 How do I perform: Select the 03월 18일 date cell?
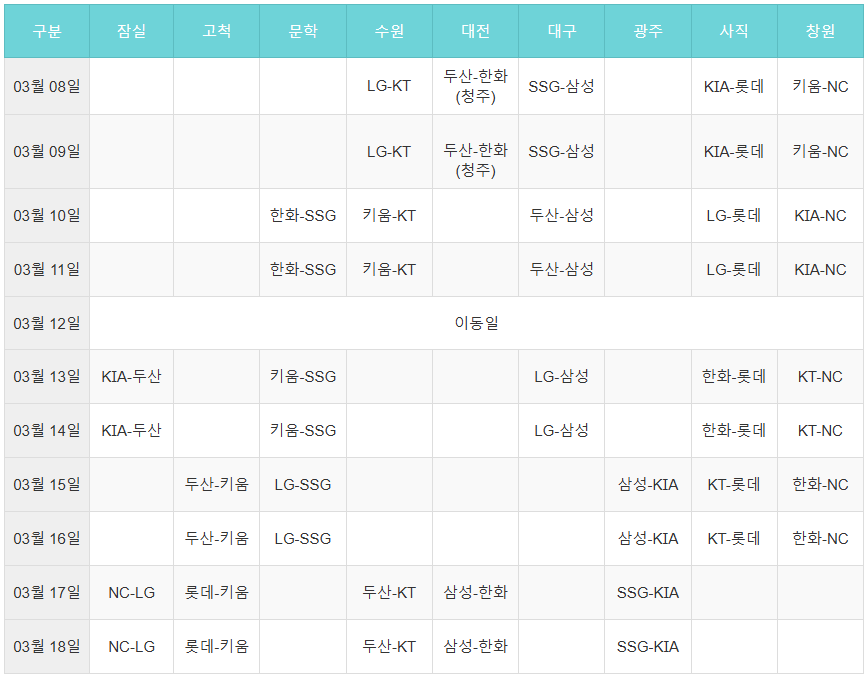47,646
